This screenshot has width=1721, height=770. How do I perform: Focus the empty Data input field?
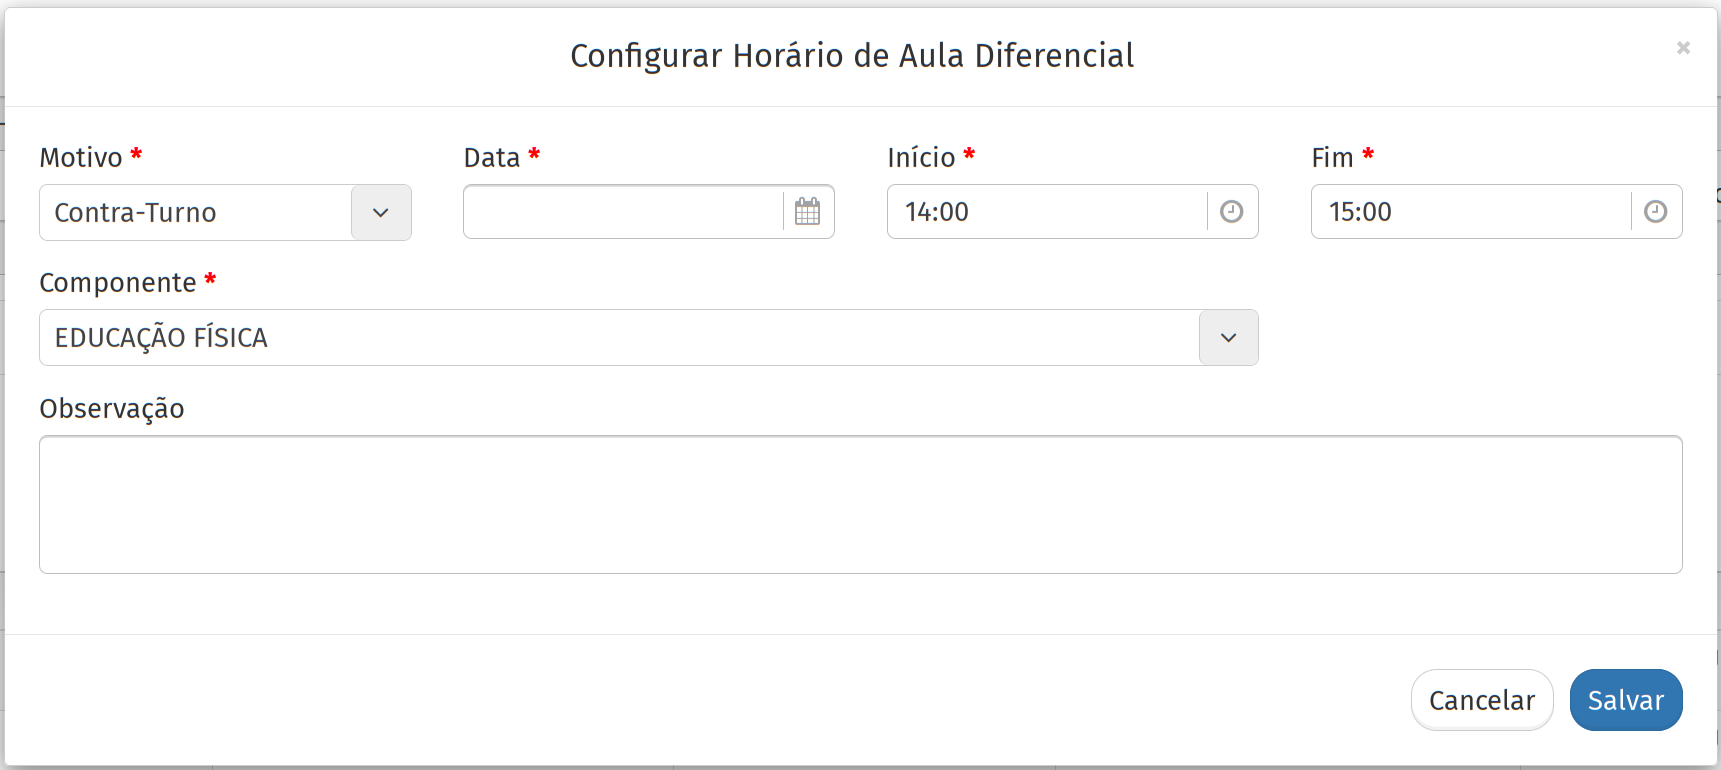623,212
